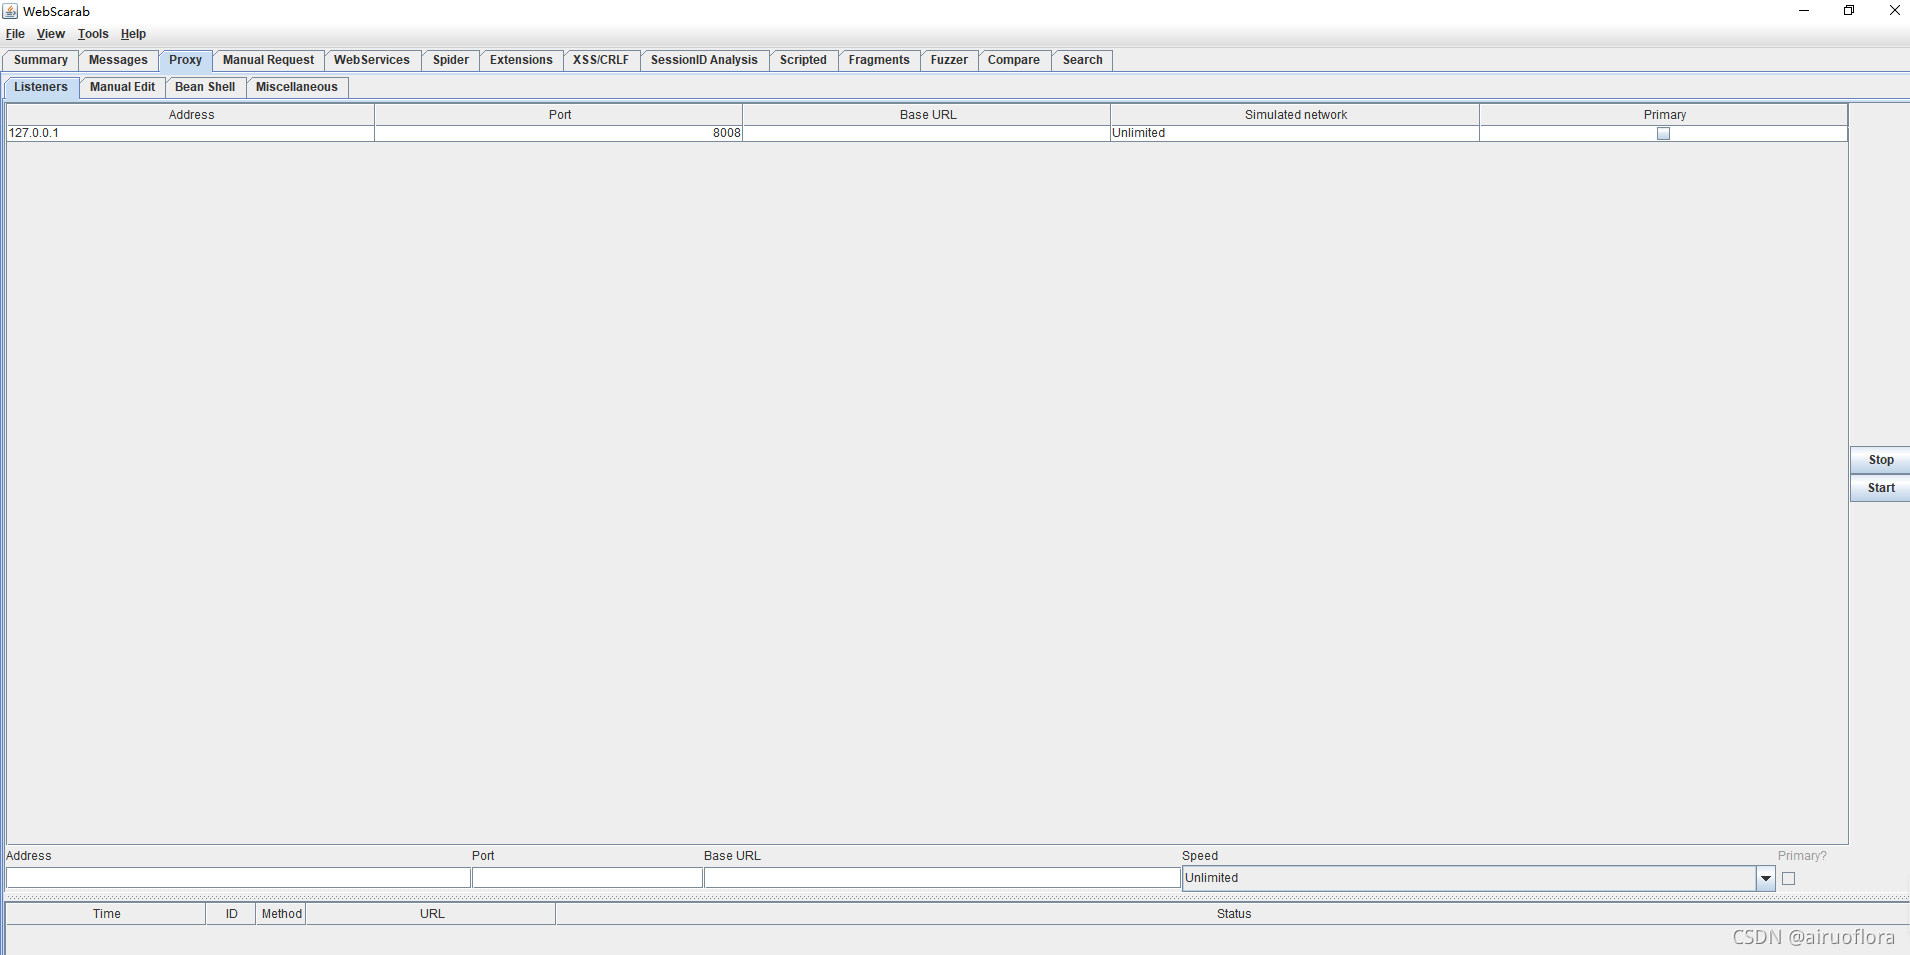Open the Bean Shell sub-tab
1910x955 pixels.
point(205,87)
